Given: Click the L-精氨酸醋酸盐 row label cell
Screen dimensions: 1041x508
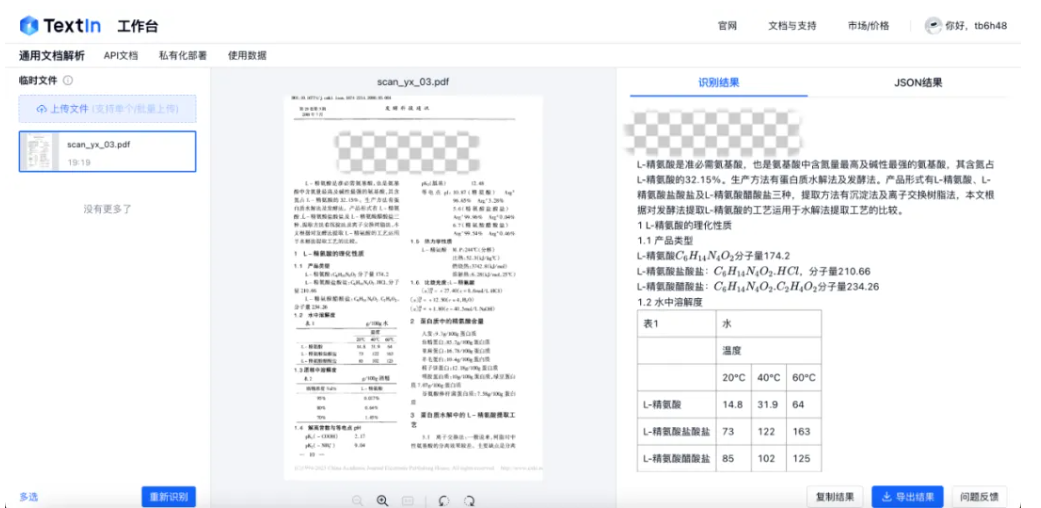Looking at the screenshot, I should pyautogui.click(x=677, y=458).
